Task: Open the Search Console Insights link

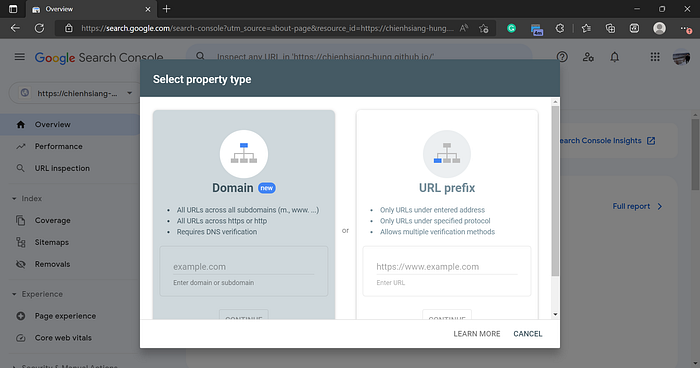Action: 607,141
